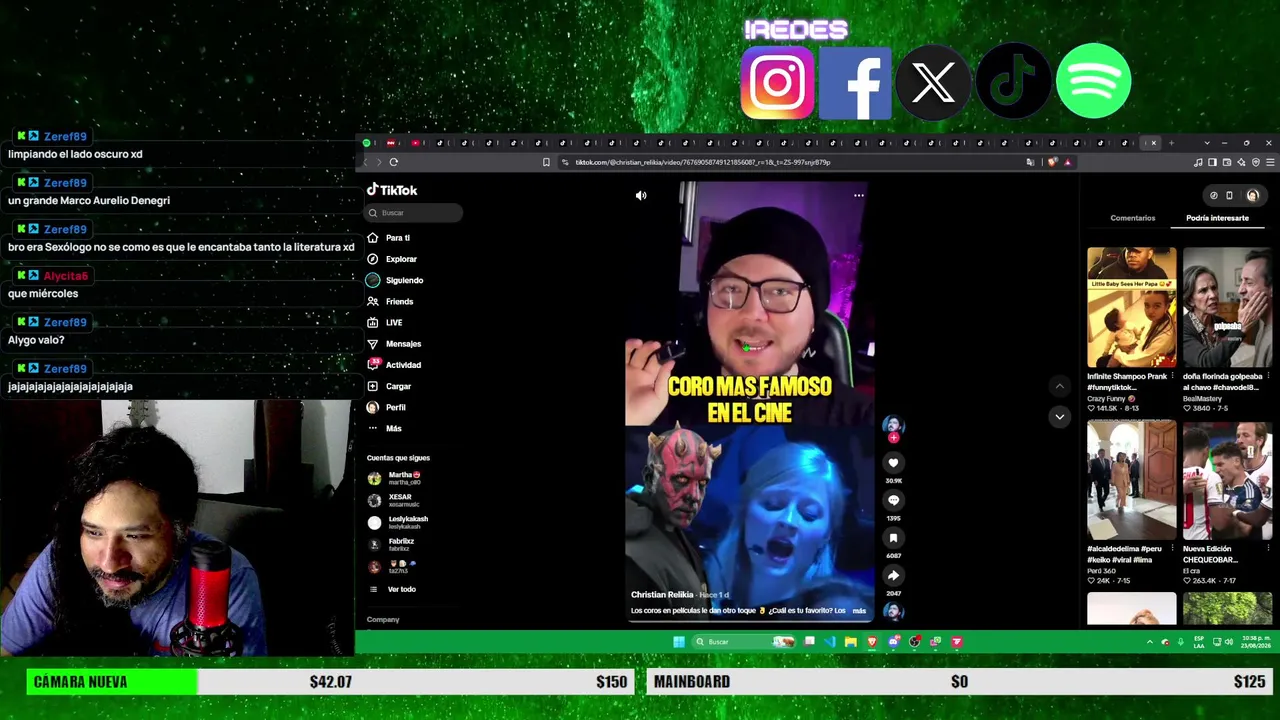Reload the page with the browser refresh button
This screenshot has height=720, width=1280.
tap(394, 162)
